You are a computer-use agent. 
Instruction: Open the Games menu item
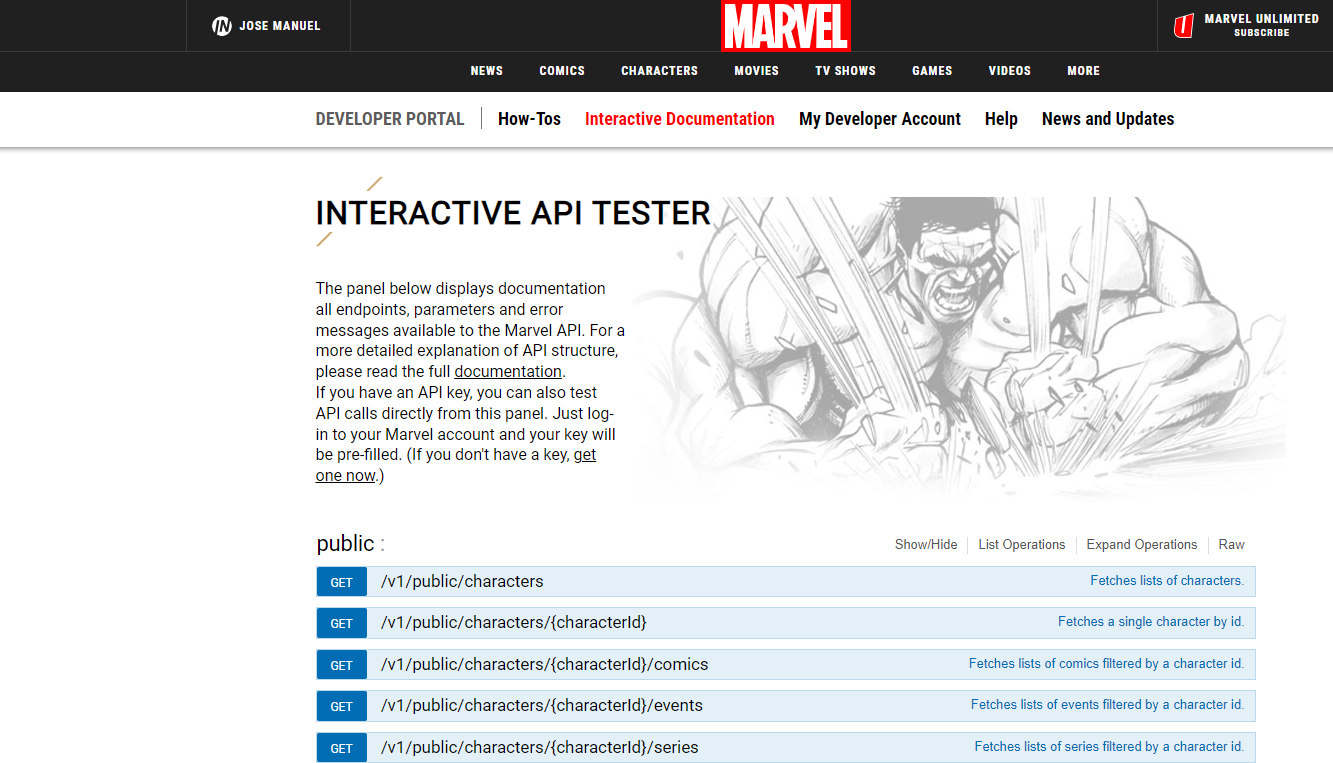click(932, 71)
